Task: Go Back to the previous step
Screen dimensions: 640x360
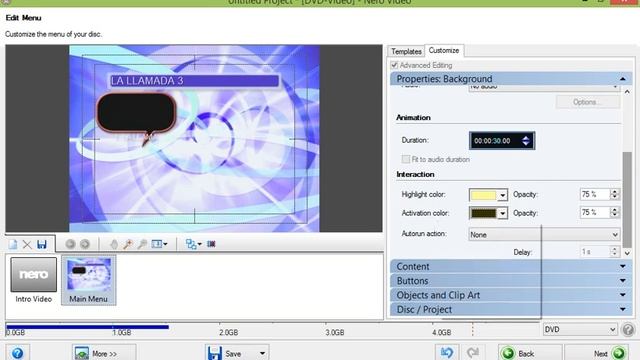Action: [530, 353]
